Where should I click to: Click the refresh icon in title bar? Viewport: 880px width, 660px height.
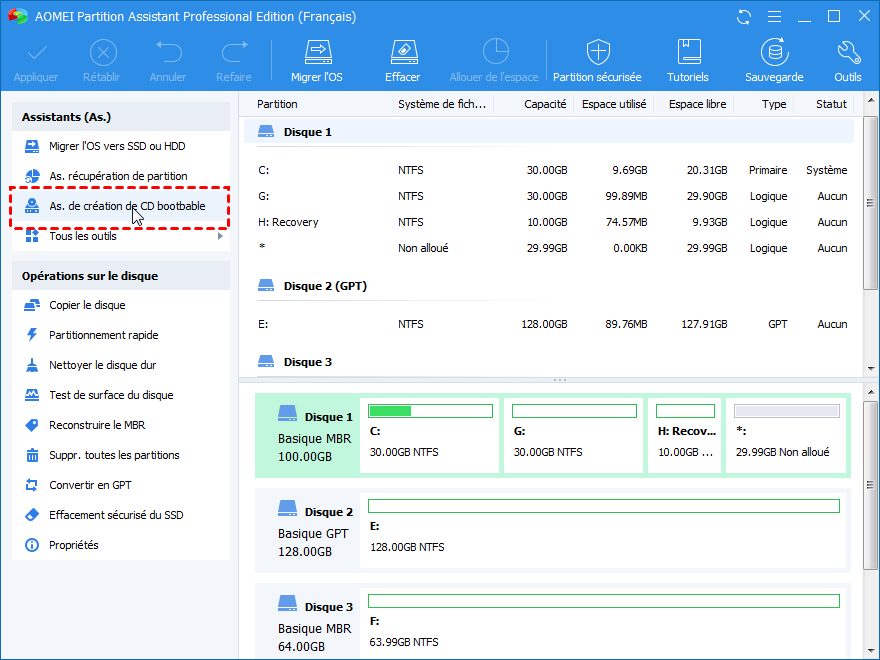pyautogui.click(x=743, y=17)
